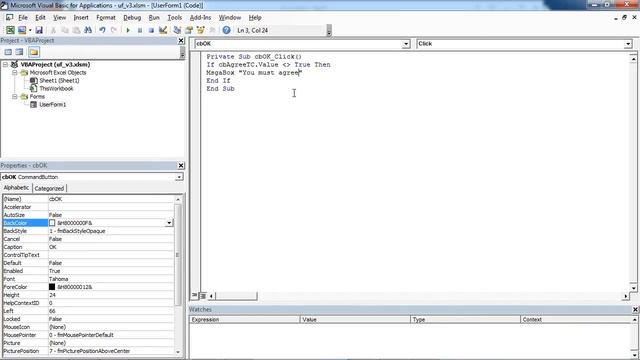Run the macro with the green play icon
Viewport: 640px width, 360px height.
pos(128,30)
